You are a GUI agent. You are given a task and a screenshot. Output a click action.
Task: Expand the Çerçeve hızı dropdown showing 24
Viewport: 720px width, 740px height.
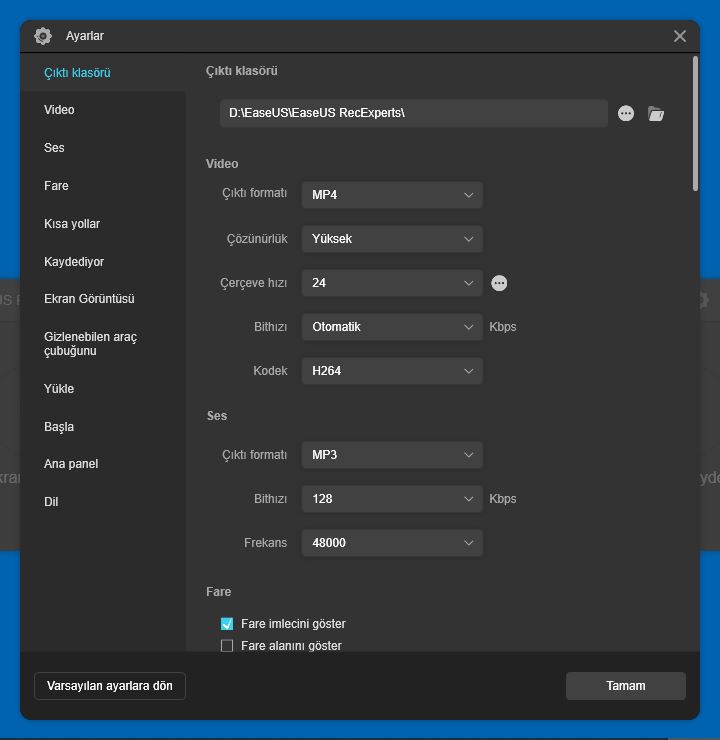392,283
